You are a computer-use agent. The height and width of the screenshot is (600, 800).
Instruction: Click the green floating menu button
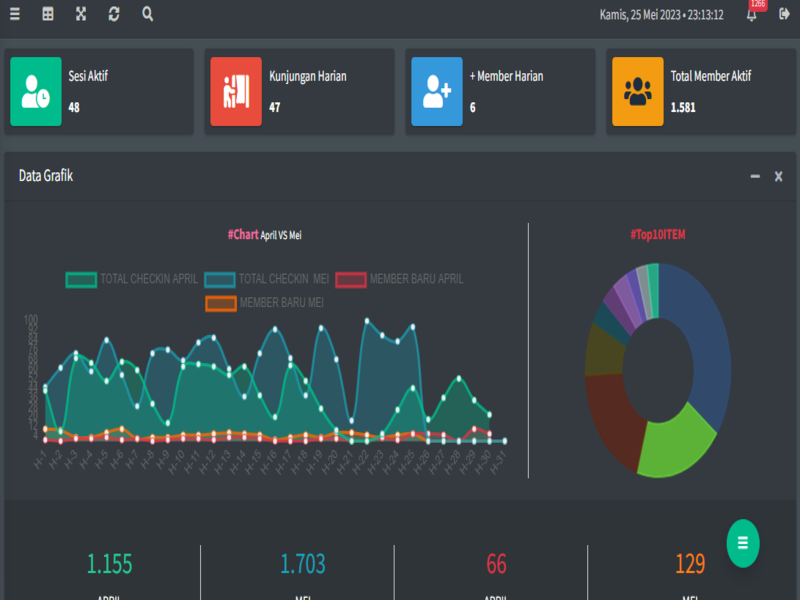[x=743, y=543]
